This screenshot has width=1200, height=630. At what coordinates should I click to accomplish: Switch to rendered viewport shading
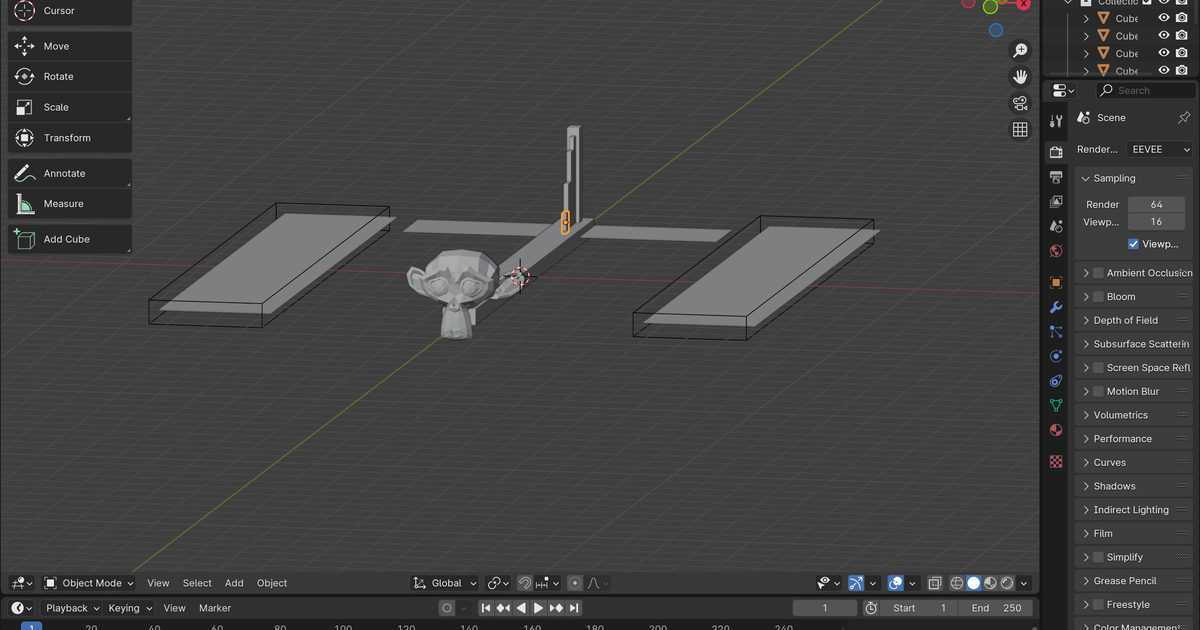[1006, 583]
